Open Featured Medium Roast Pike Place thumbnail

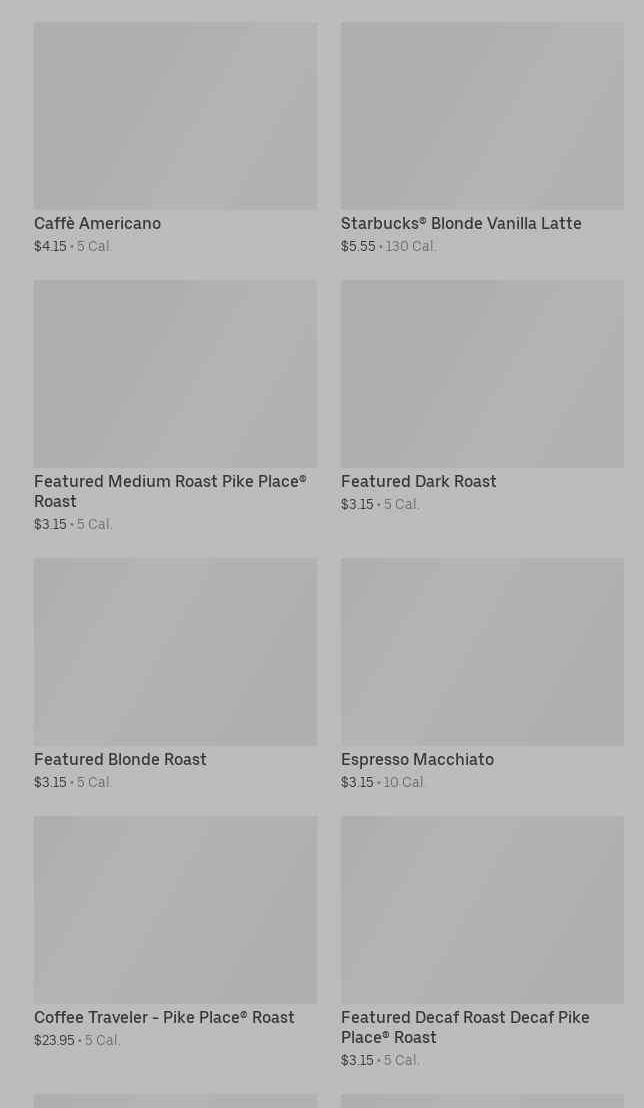175,374
